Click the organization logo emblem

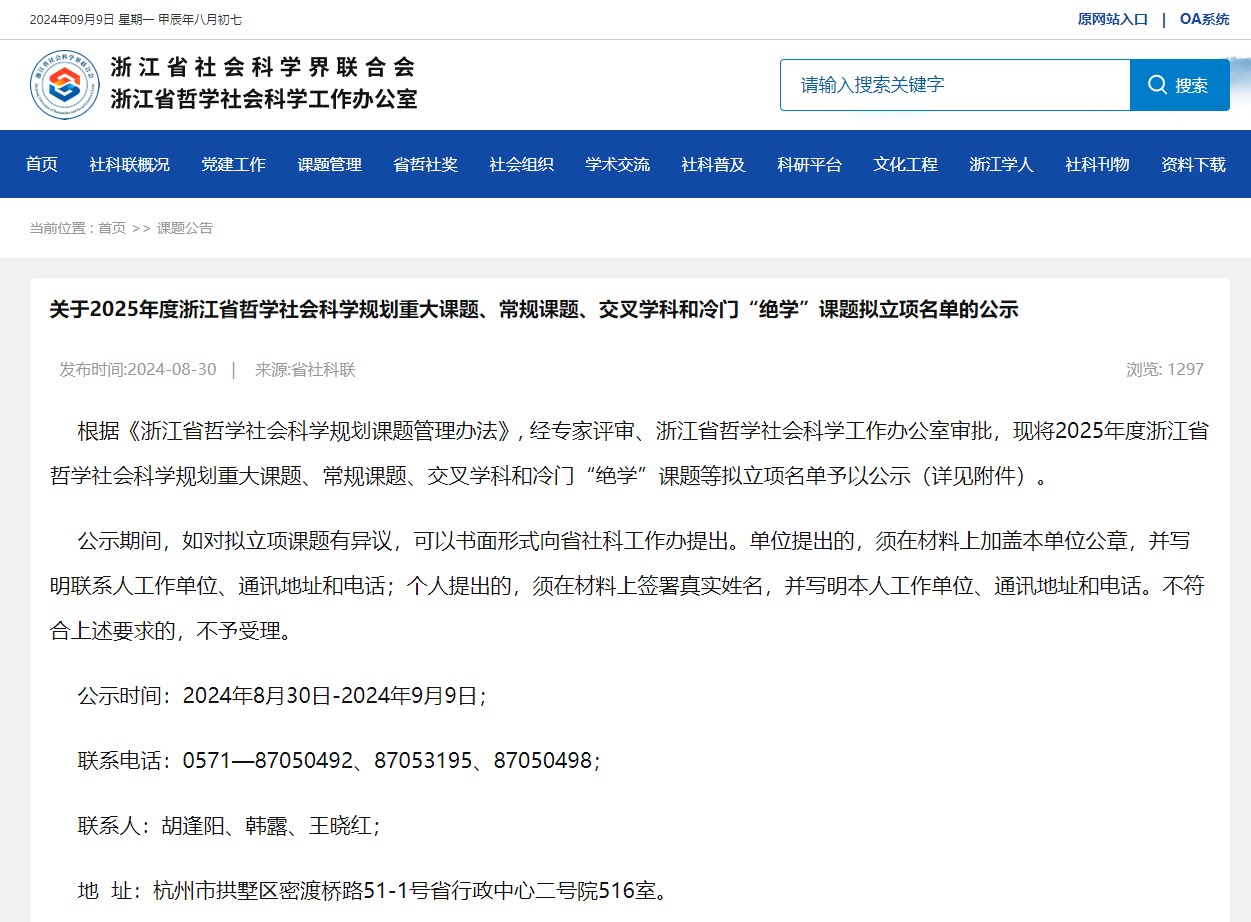pos(65,85)
